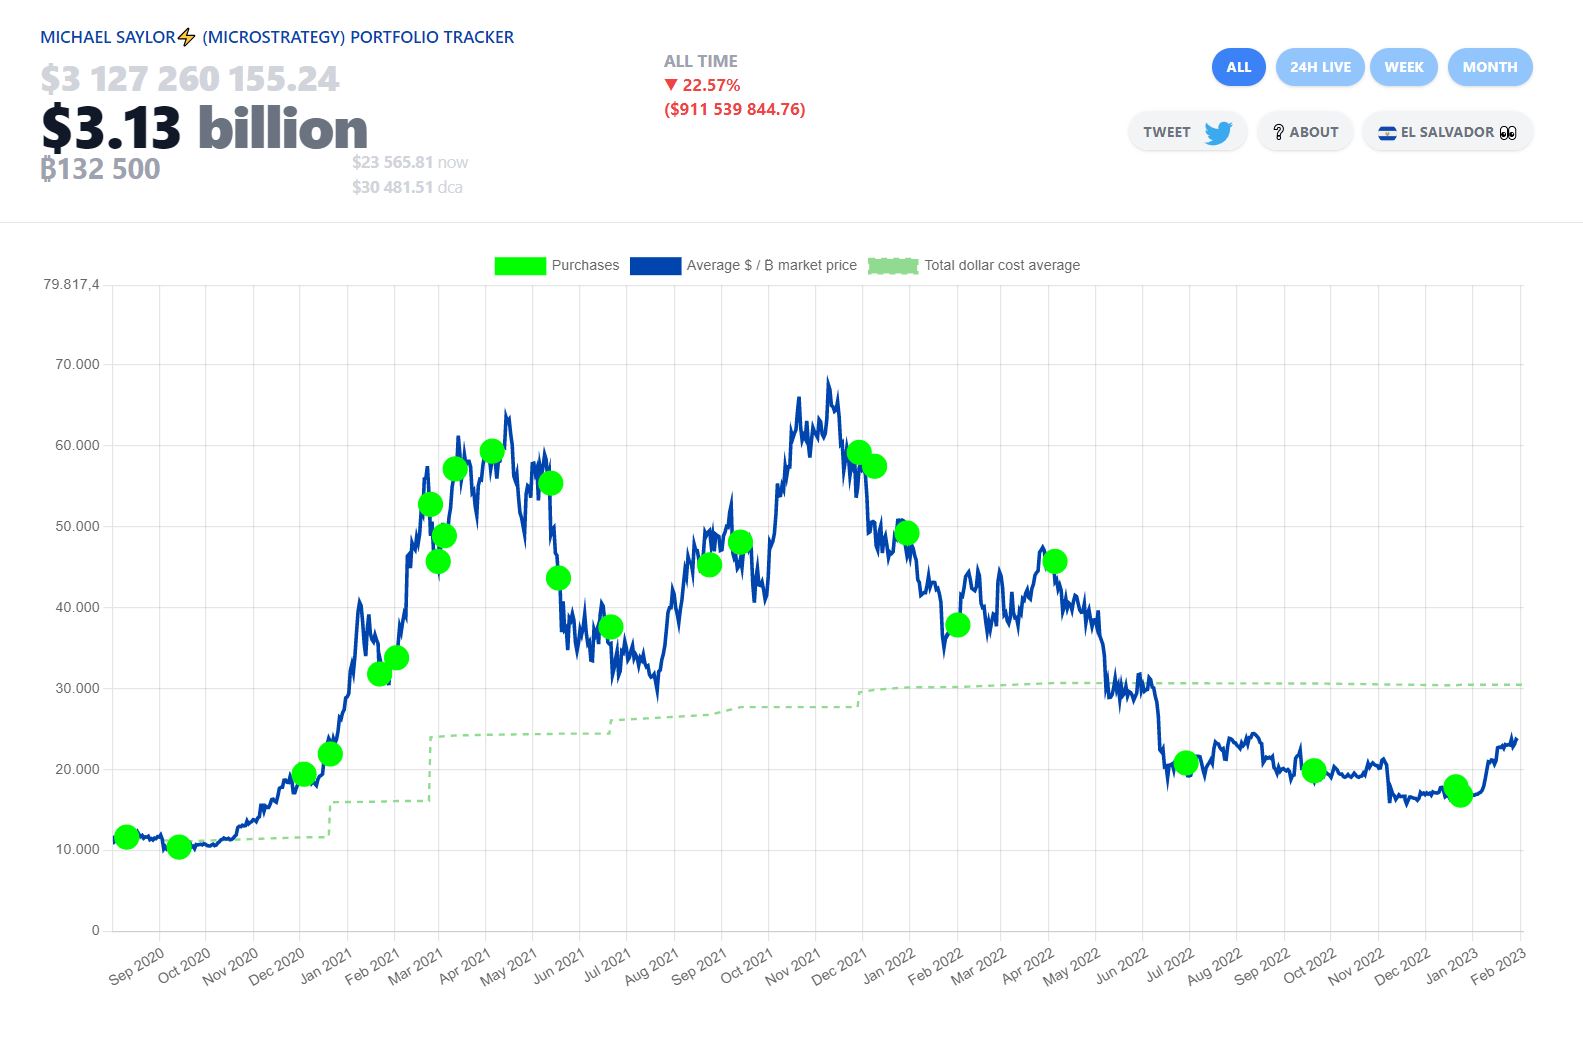1583x1042 pixels.
Task: Click the '$23 565.81 now' price
Action: pyautogui.click(x=410, y=162)
